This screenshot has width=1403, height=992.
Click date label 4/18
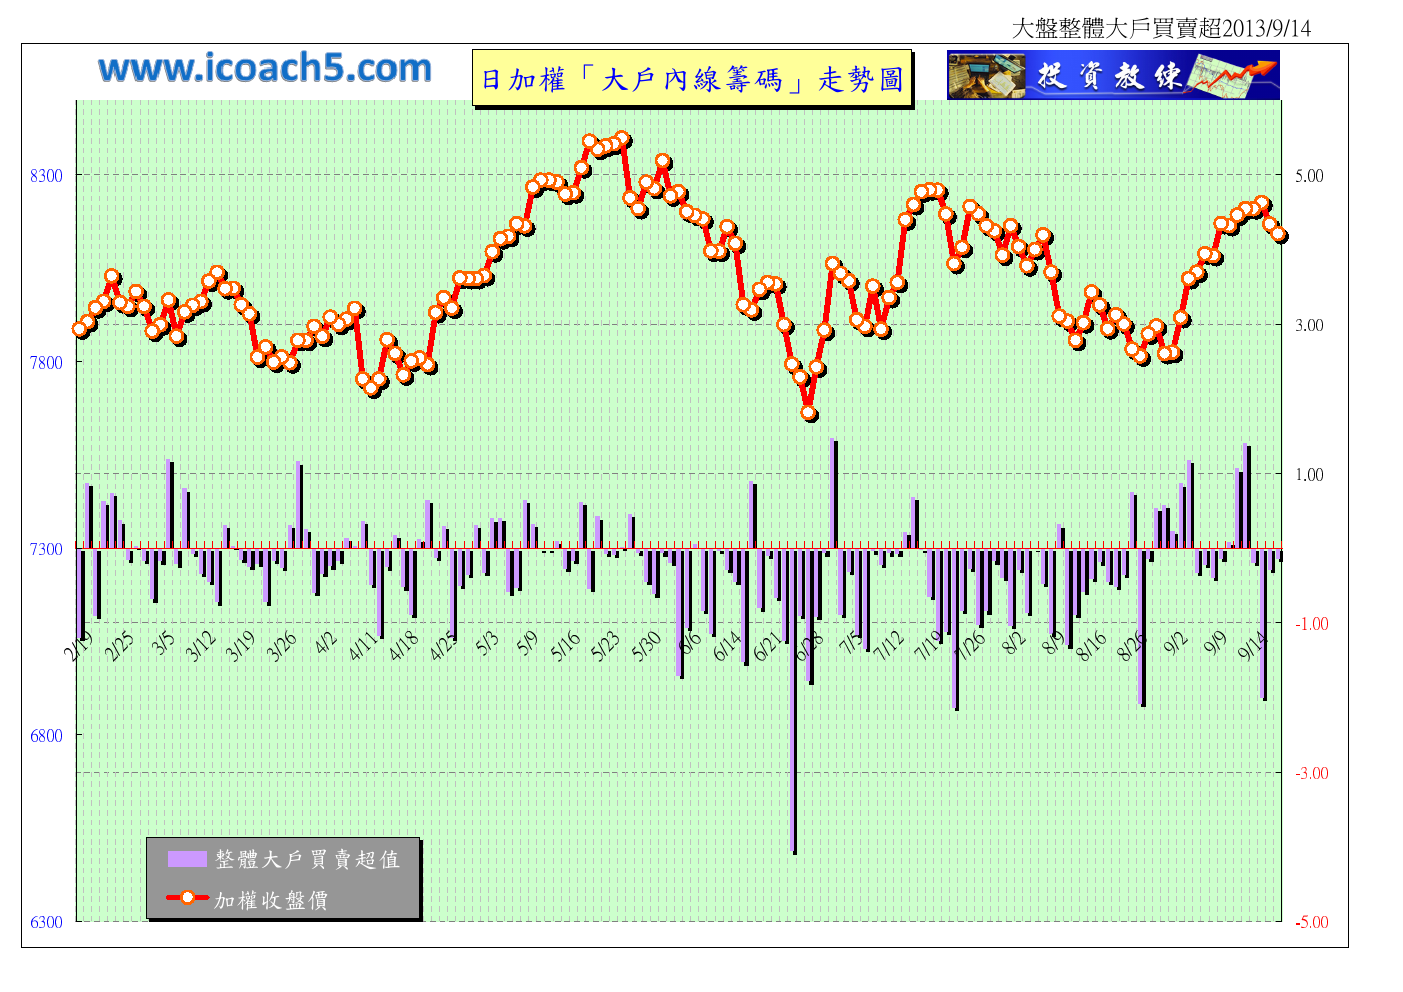click(403, 645)
